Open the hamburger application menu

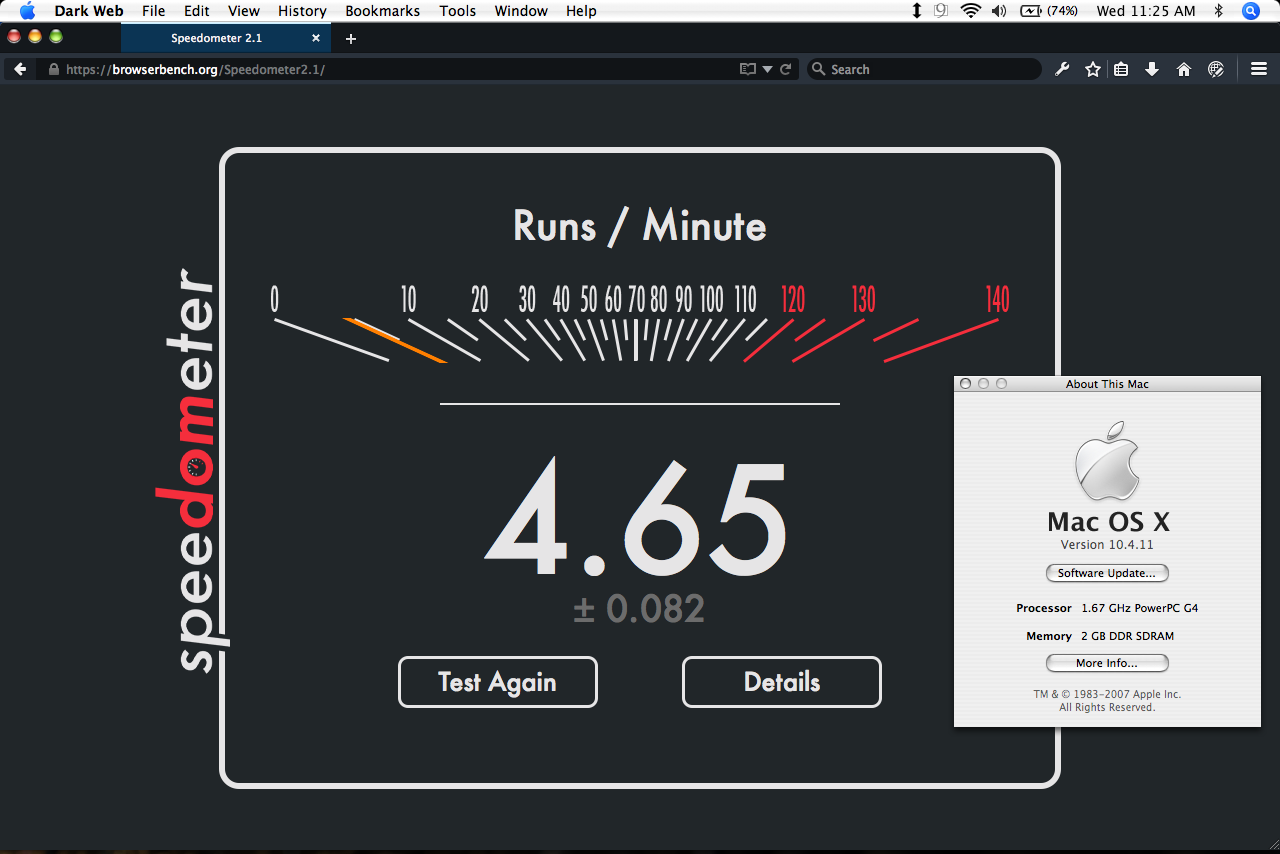[1259, 69]
